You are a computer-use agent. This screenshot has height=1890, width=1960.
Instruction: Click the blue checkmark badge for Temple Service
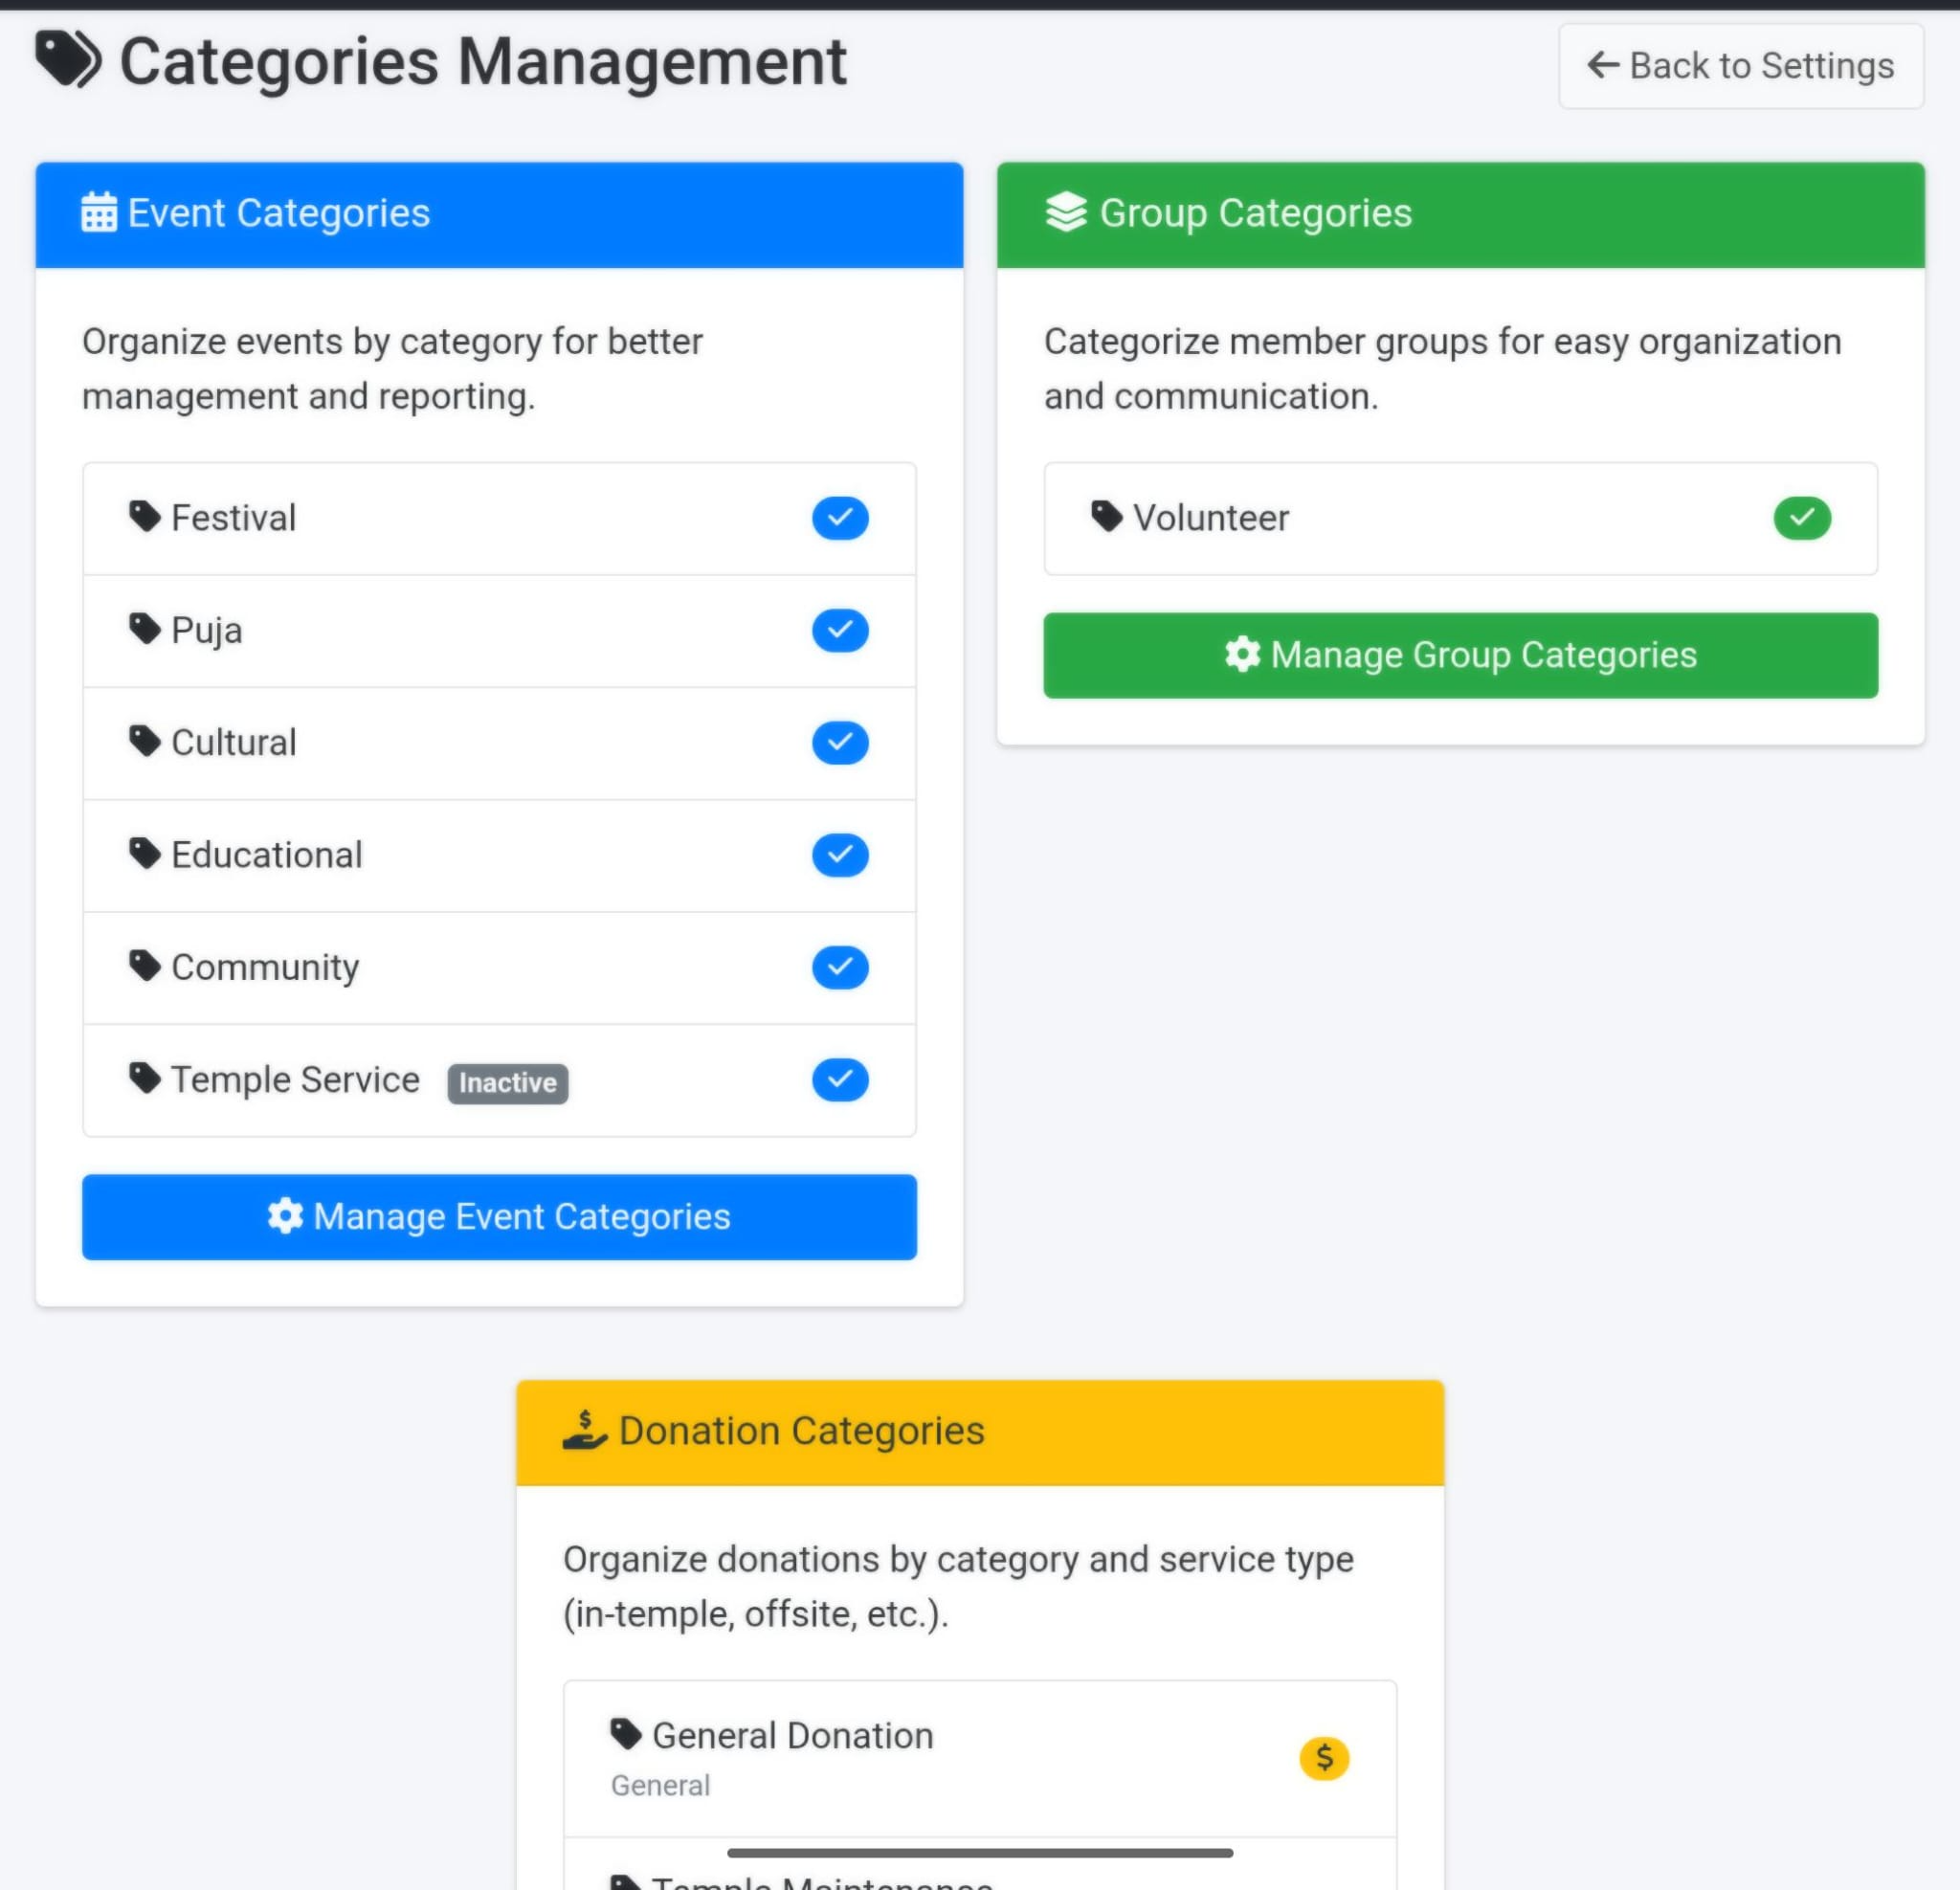839,1080
